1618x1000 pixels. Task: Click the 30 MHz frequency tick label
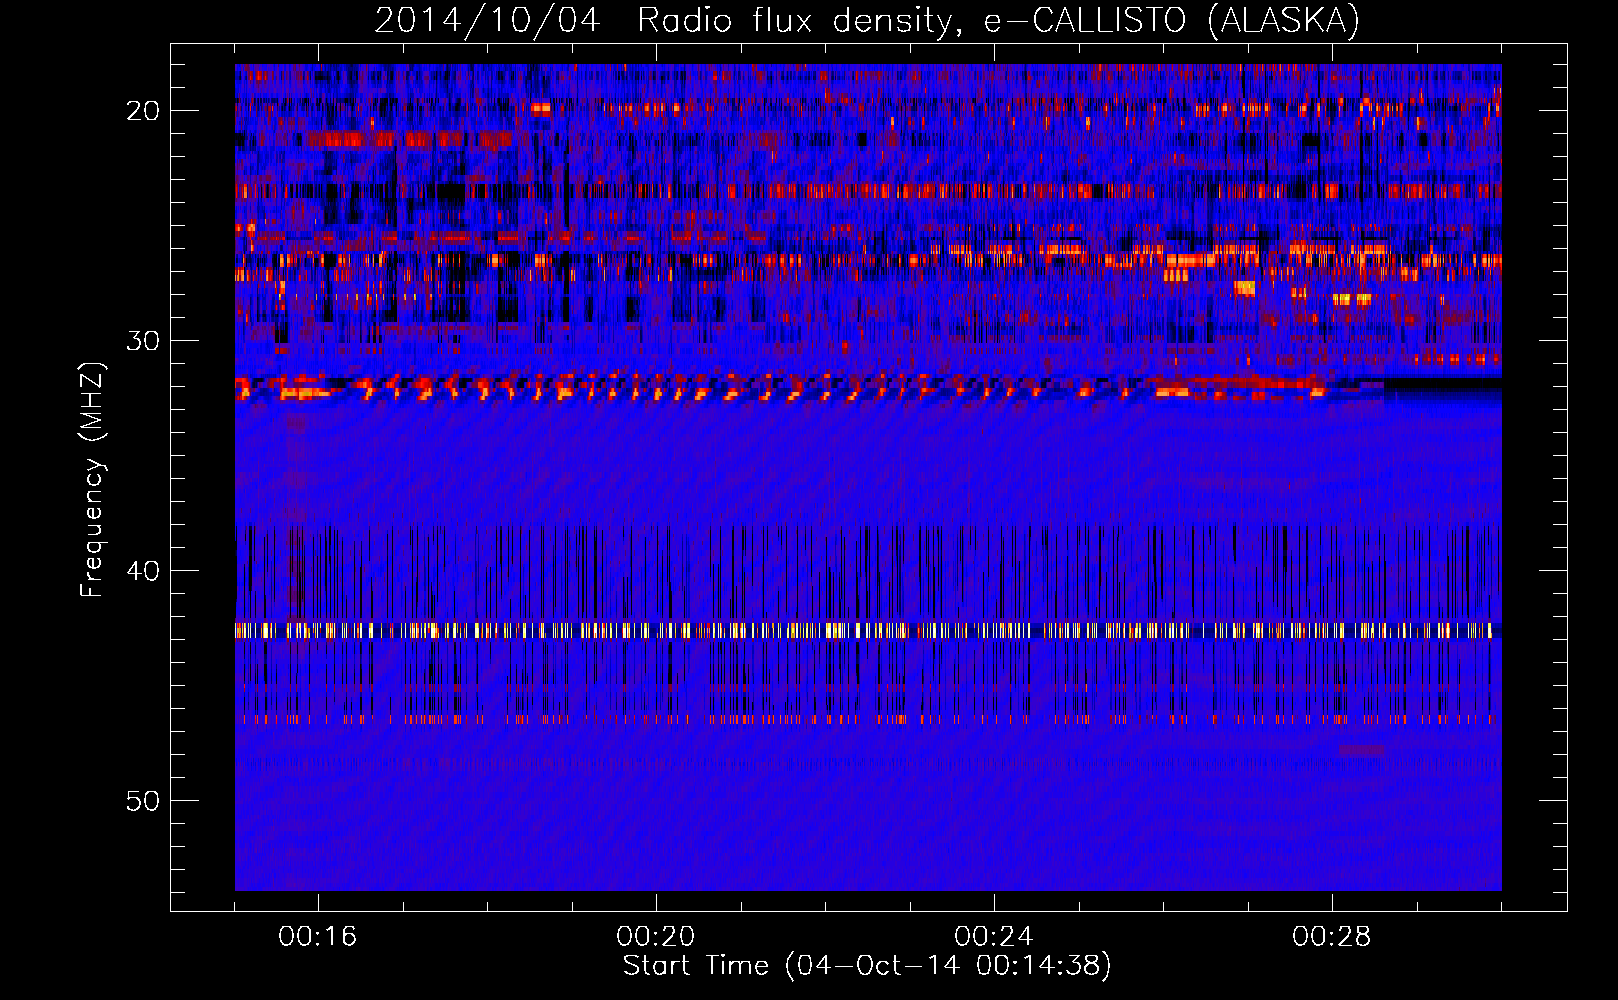(x=143, y=341)
